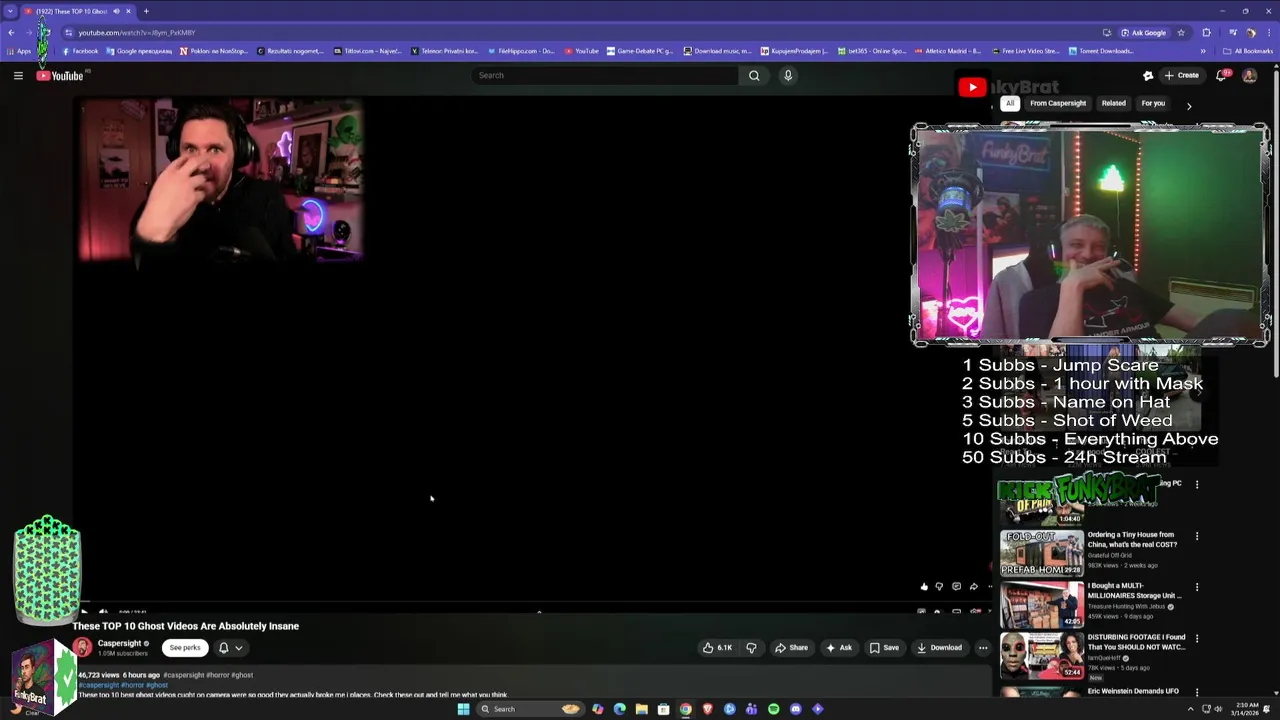Open the Tiny House from China video thumbnail
The image size is (1280, 720).
(x=1041, y=553)
